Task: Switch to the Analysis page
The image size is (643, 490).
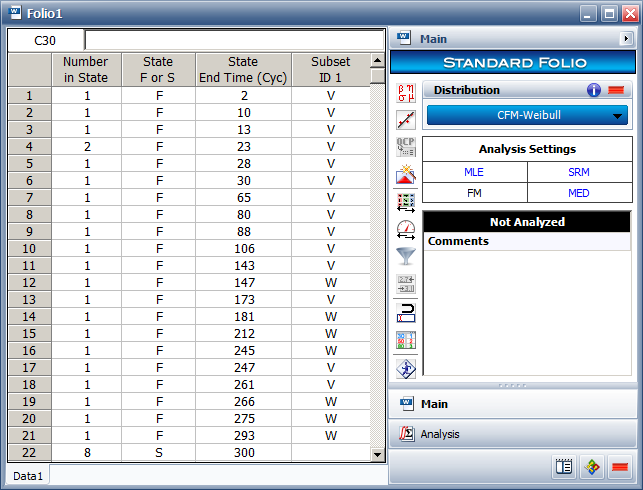Action: pyautogui.click(x=440, y=434)
